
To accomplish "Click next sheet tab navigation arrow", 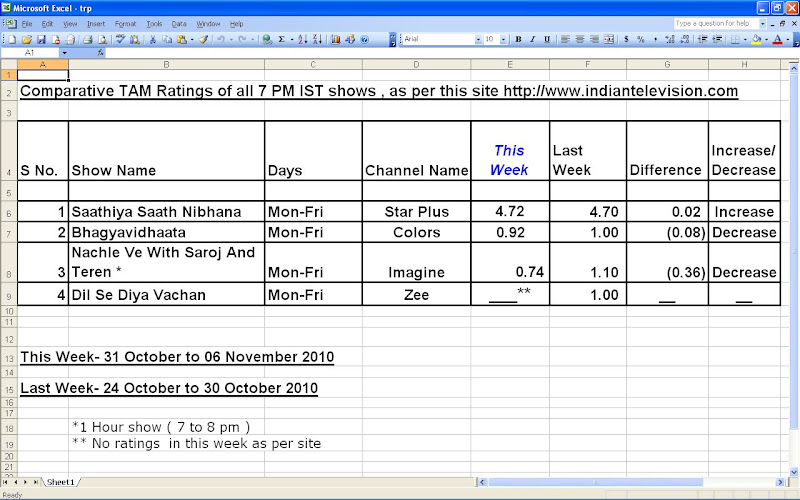I will [25, 482].
